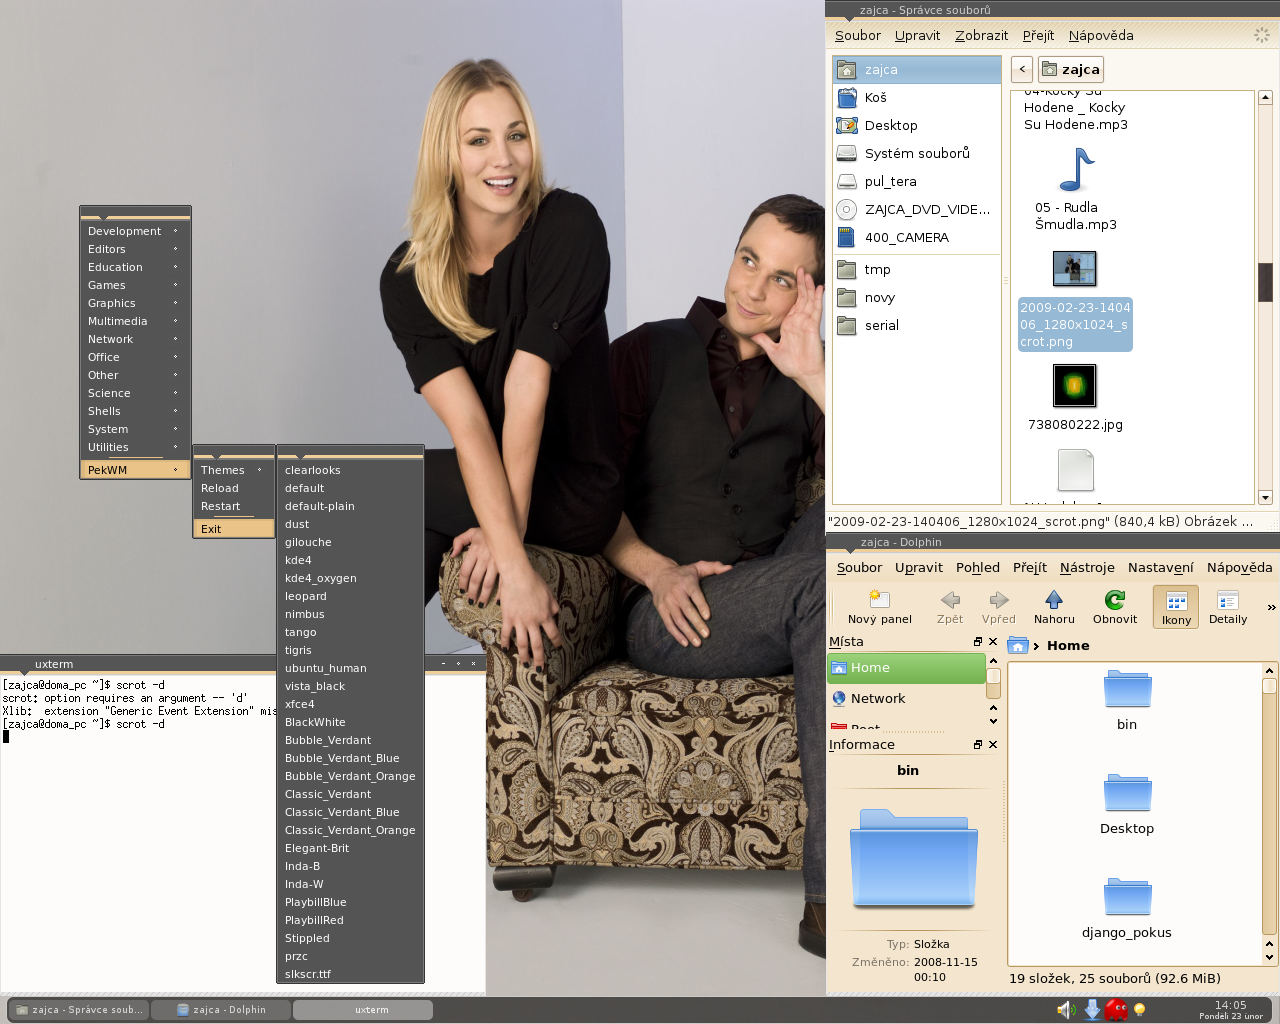Expand the Utilities submenu
Viewport: 1280px width, 1024px height.
click(x=135, y=447)
